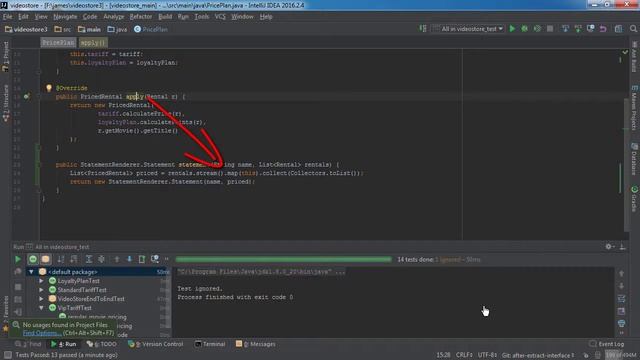Click the VCS Update Project icon
The height and width of the screenshot is (360, 640).
(x=565, y=29)
